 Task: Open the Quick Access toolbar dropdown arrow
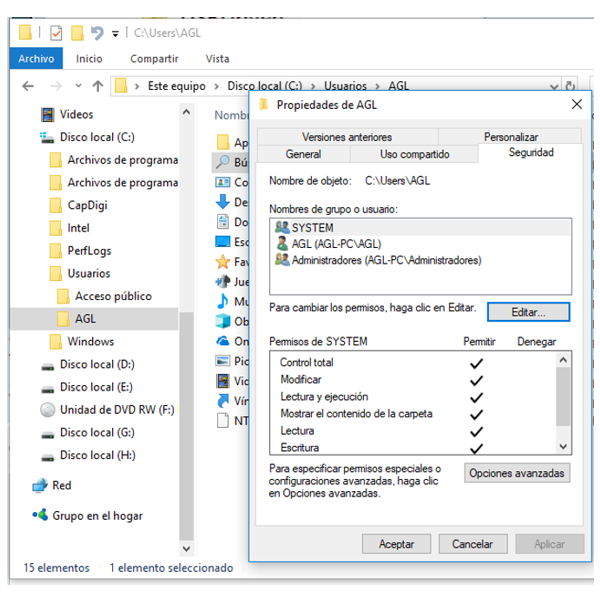(x=116, y=33)
